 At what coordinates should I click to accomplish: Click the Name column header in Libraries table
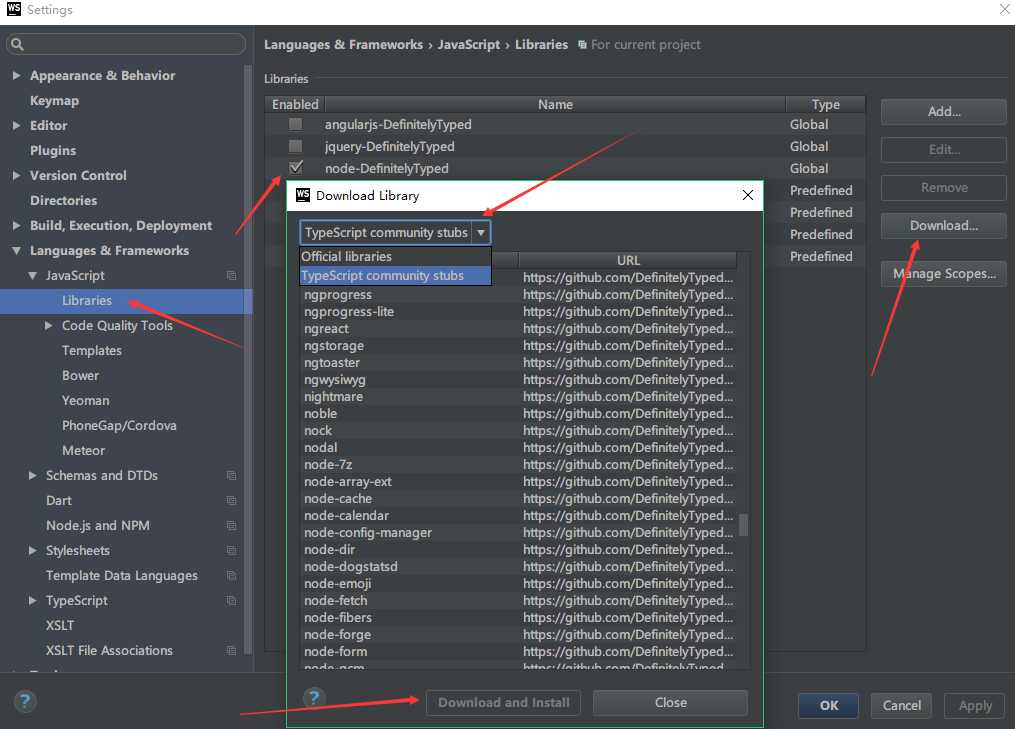pos(555,104)
